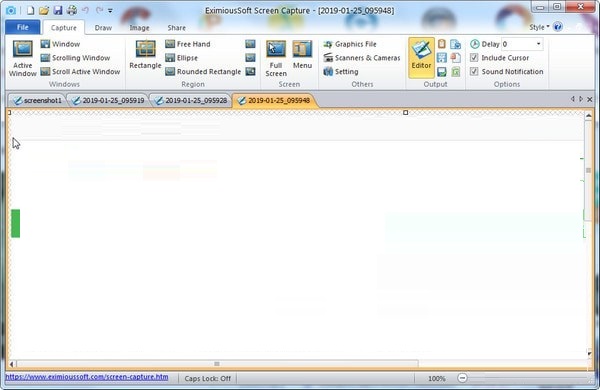
Task: Start a Scrolling Window capture
Action: pyautogui.click(x=75, y=58)
